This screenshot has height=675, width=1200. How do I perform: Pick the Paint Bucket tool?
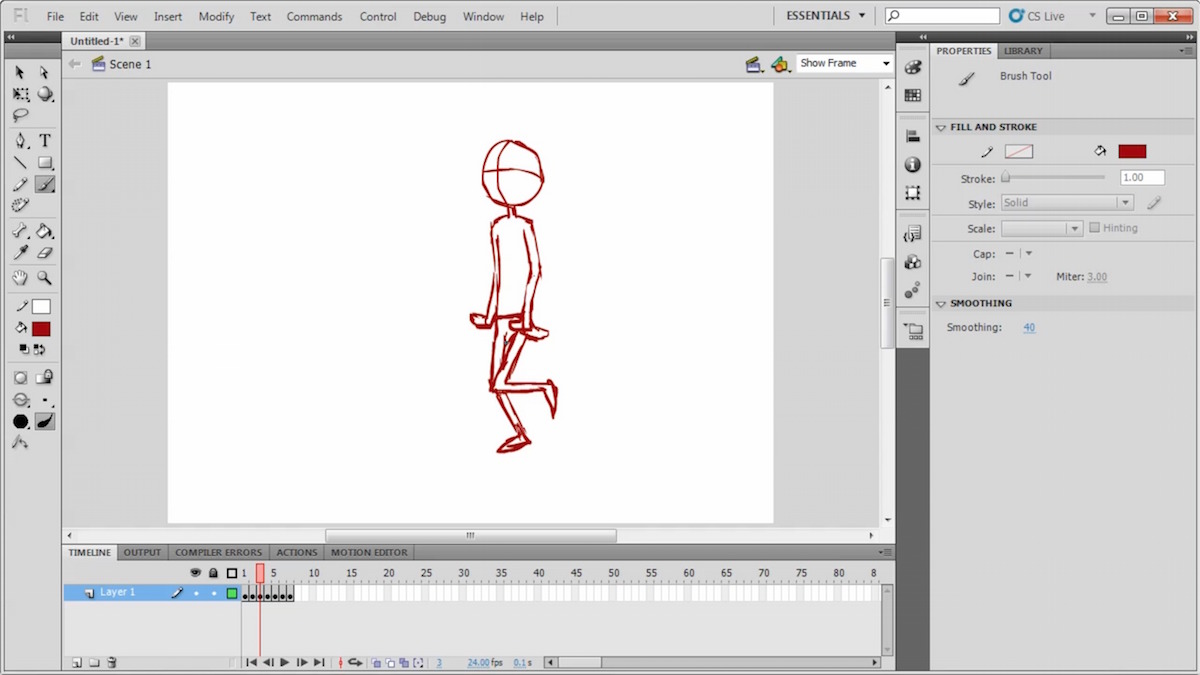(x=45, y=231)
